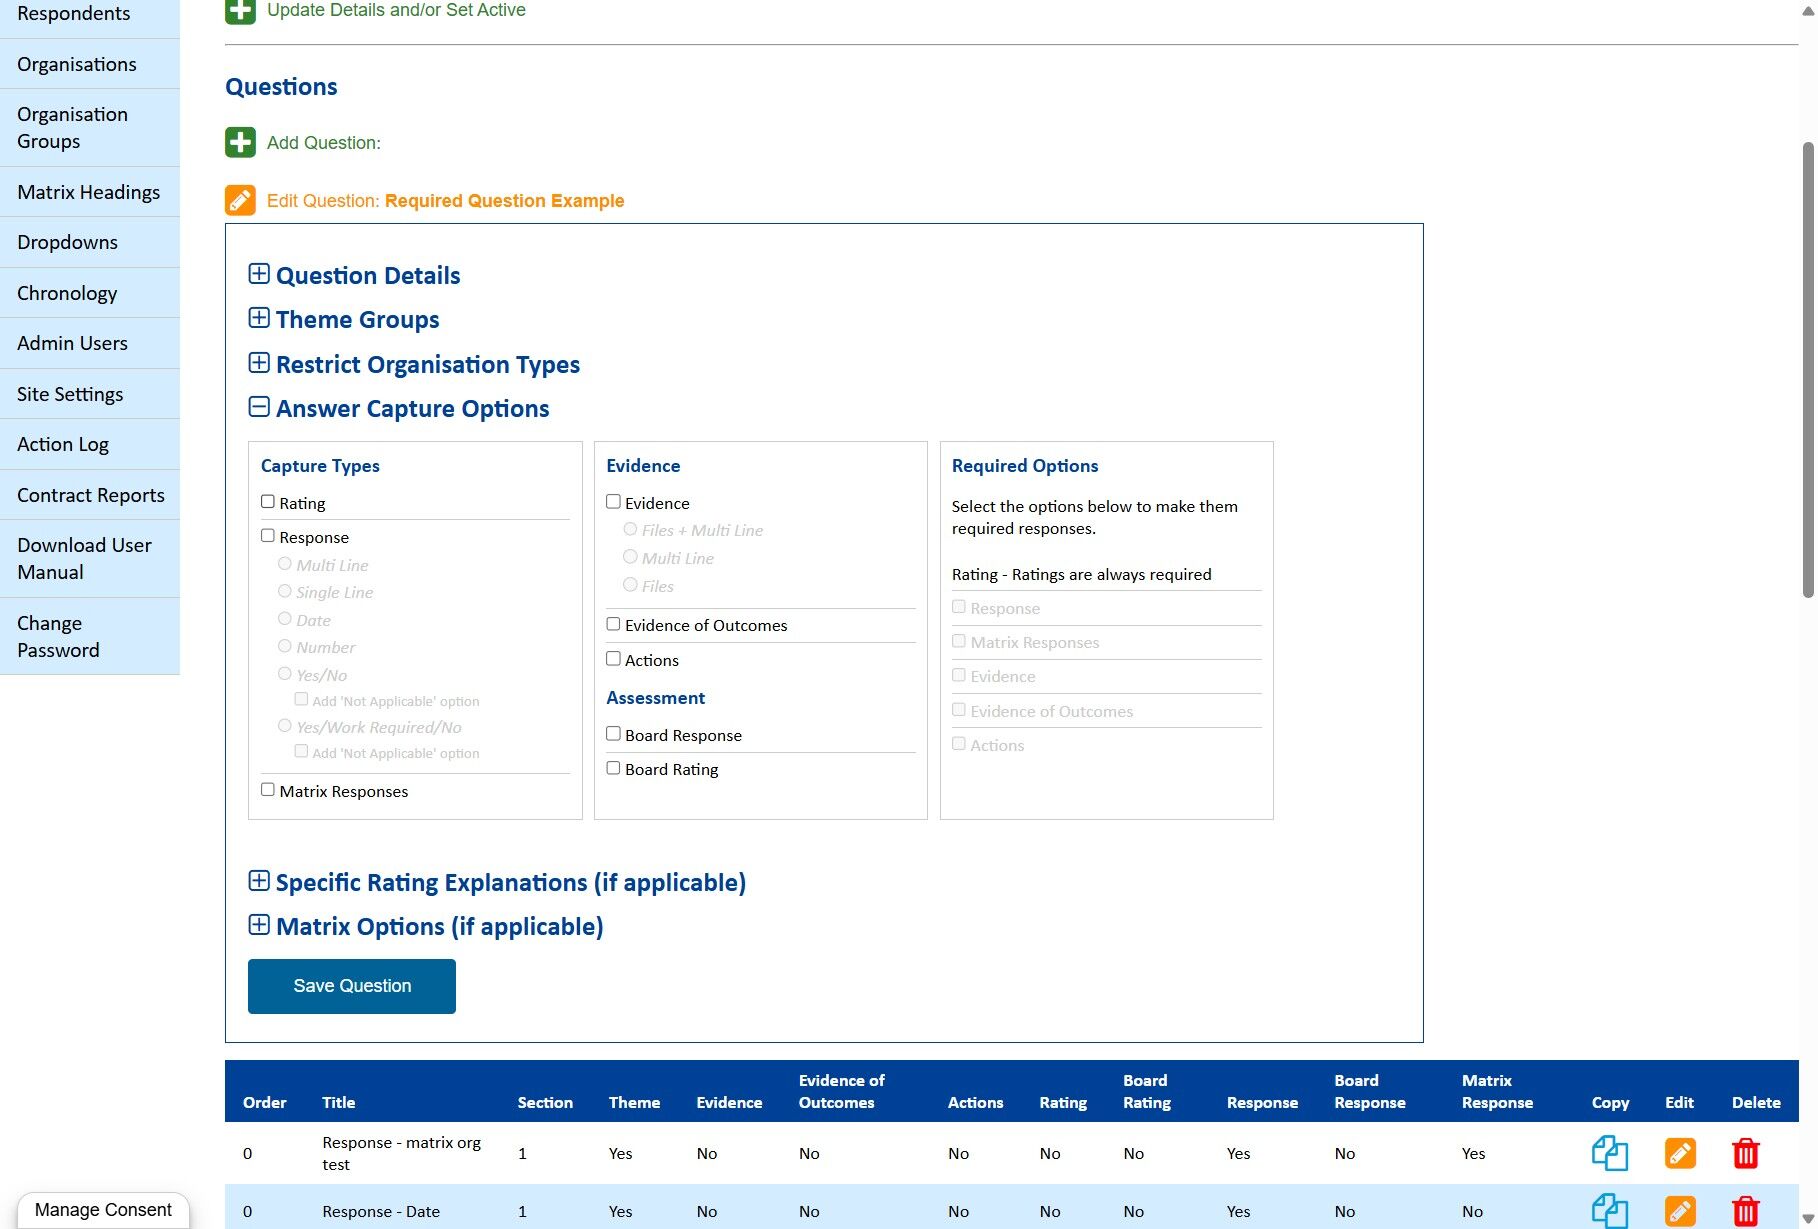Open Organisations in the sidebar
Screen dimensions: 1818x1229
tap(90, 64)
